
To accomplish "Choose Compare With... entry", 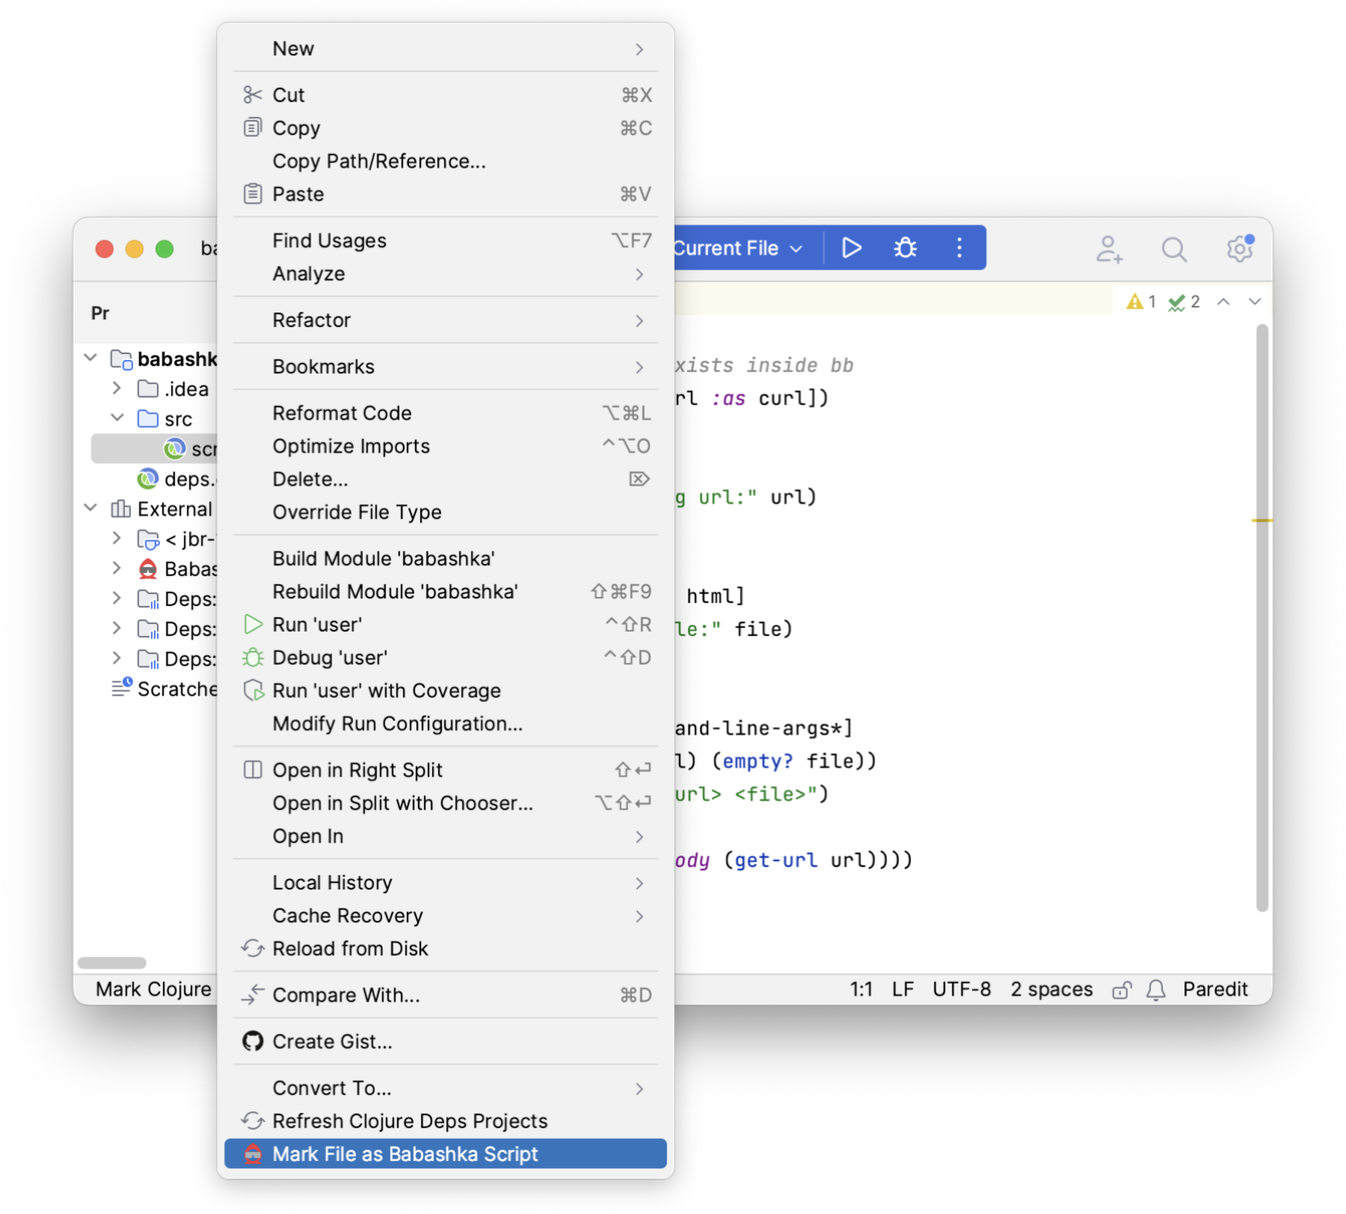I will pos(445,995).
